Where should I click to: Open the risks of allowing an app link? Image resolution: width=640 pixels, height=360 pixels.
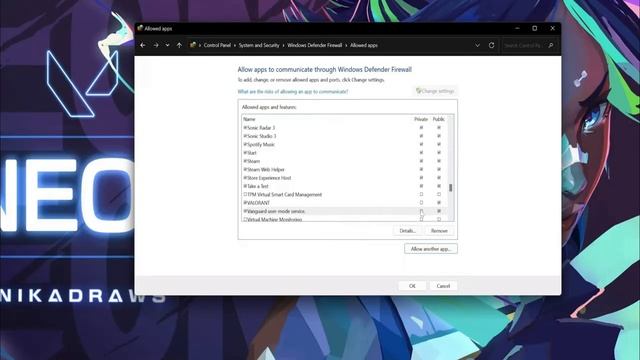(293, 91)
